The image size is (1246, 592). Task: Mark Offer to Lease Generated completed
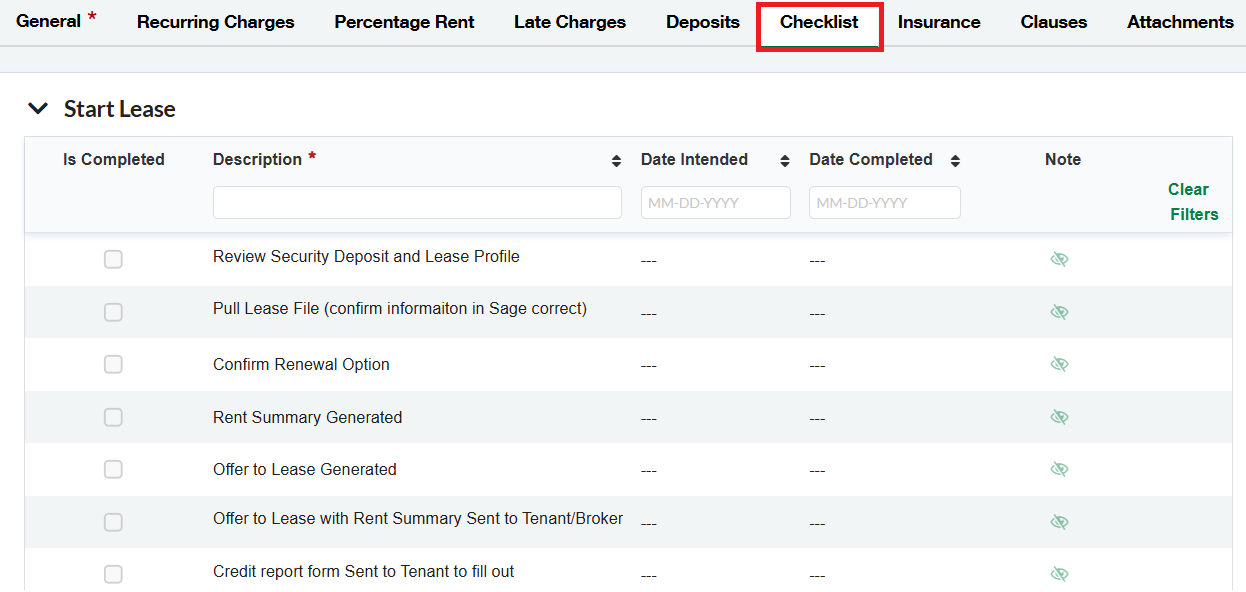(x=113, y=469)
